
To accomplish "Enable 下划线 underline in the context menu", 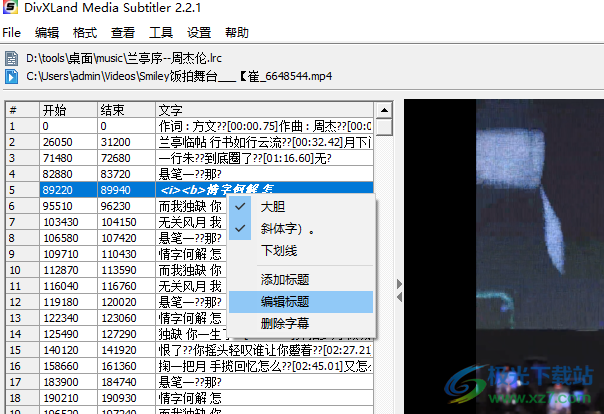I will pos(301,251).
